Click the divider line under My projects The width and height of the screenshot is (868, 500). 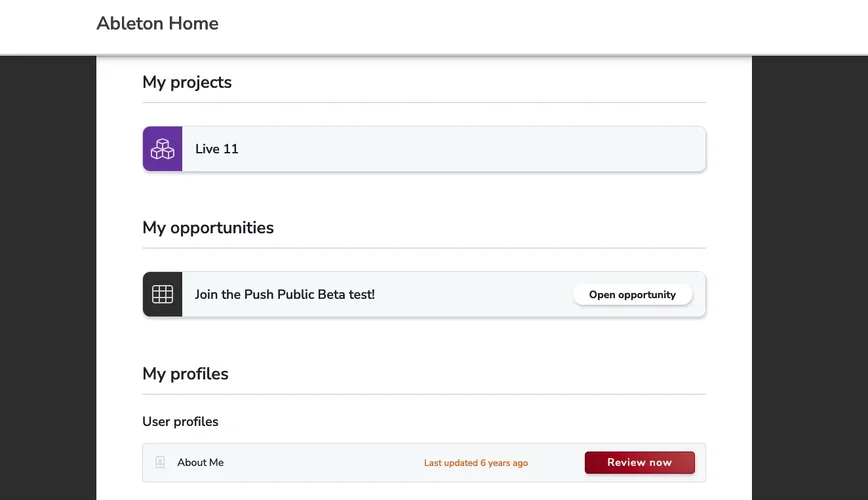pos(424,102)
